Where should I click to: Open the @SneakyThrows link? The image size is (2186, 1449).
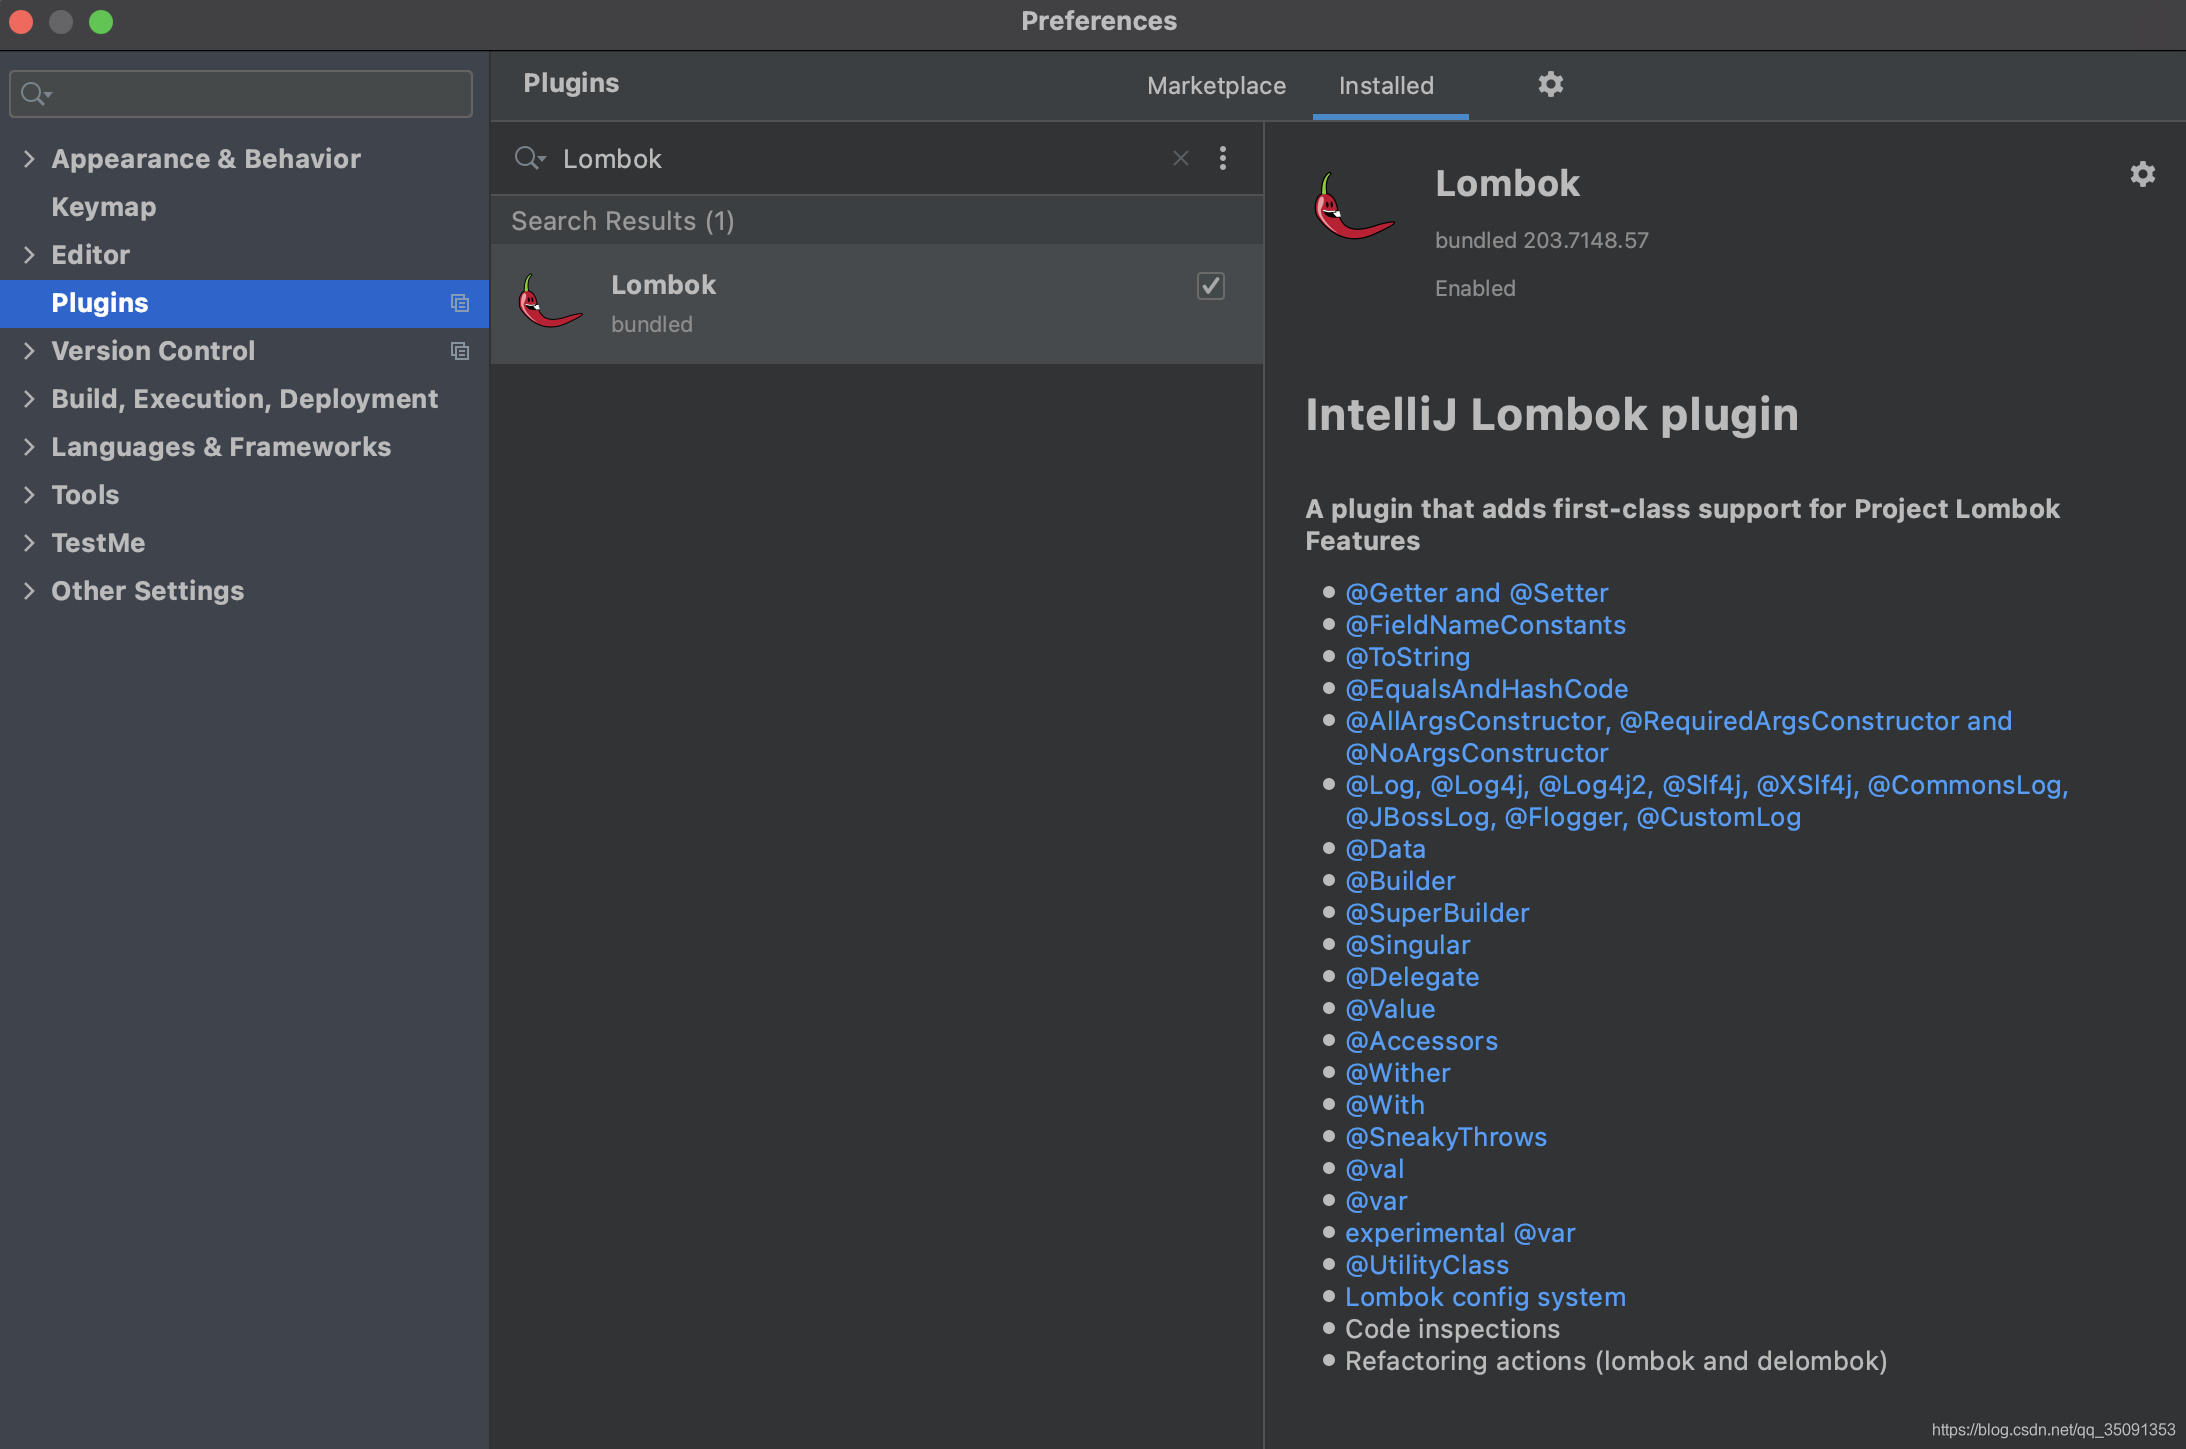click(1446, 1137)
